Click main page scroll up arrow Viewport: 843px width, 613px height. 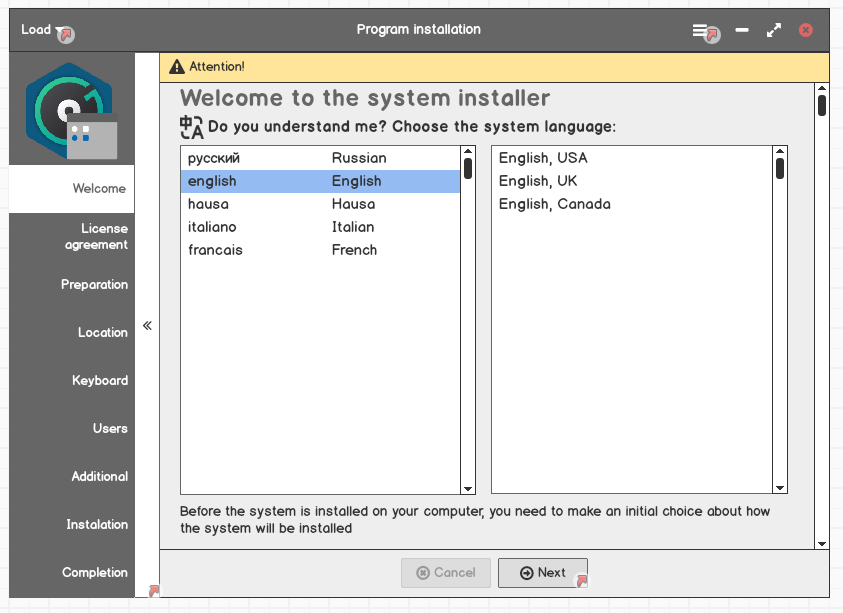point(821,88)
